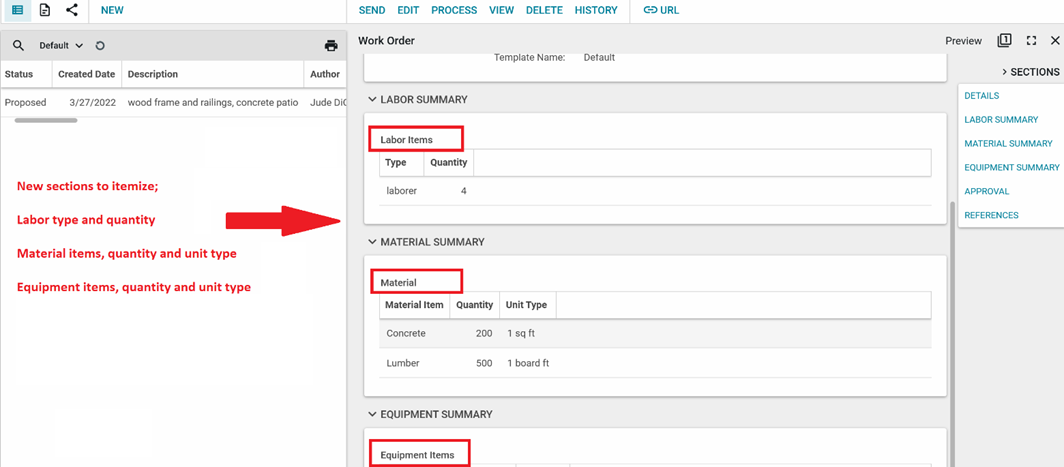
Task: Close the Work Order panel
Action: point(1055,41)
